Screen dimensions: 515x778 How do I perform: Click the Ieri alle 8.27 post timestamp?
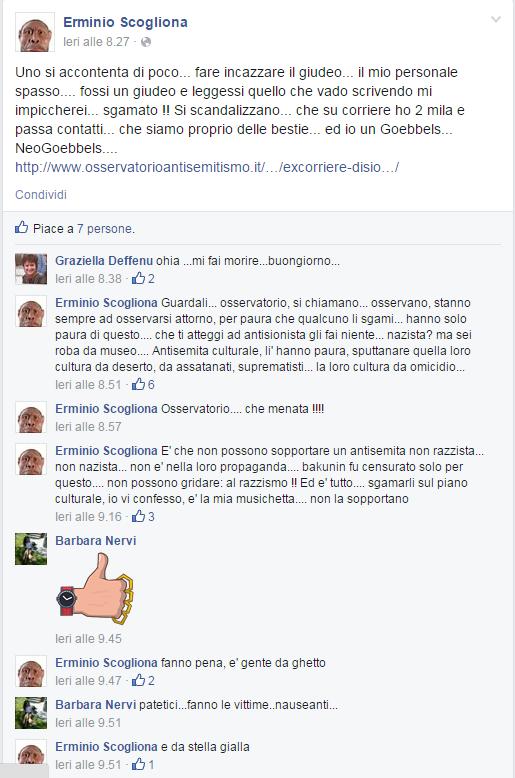[96, 42]
